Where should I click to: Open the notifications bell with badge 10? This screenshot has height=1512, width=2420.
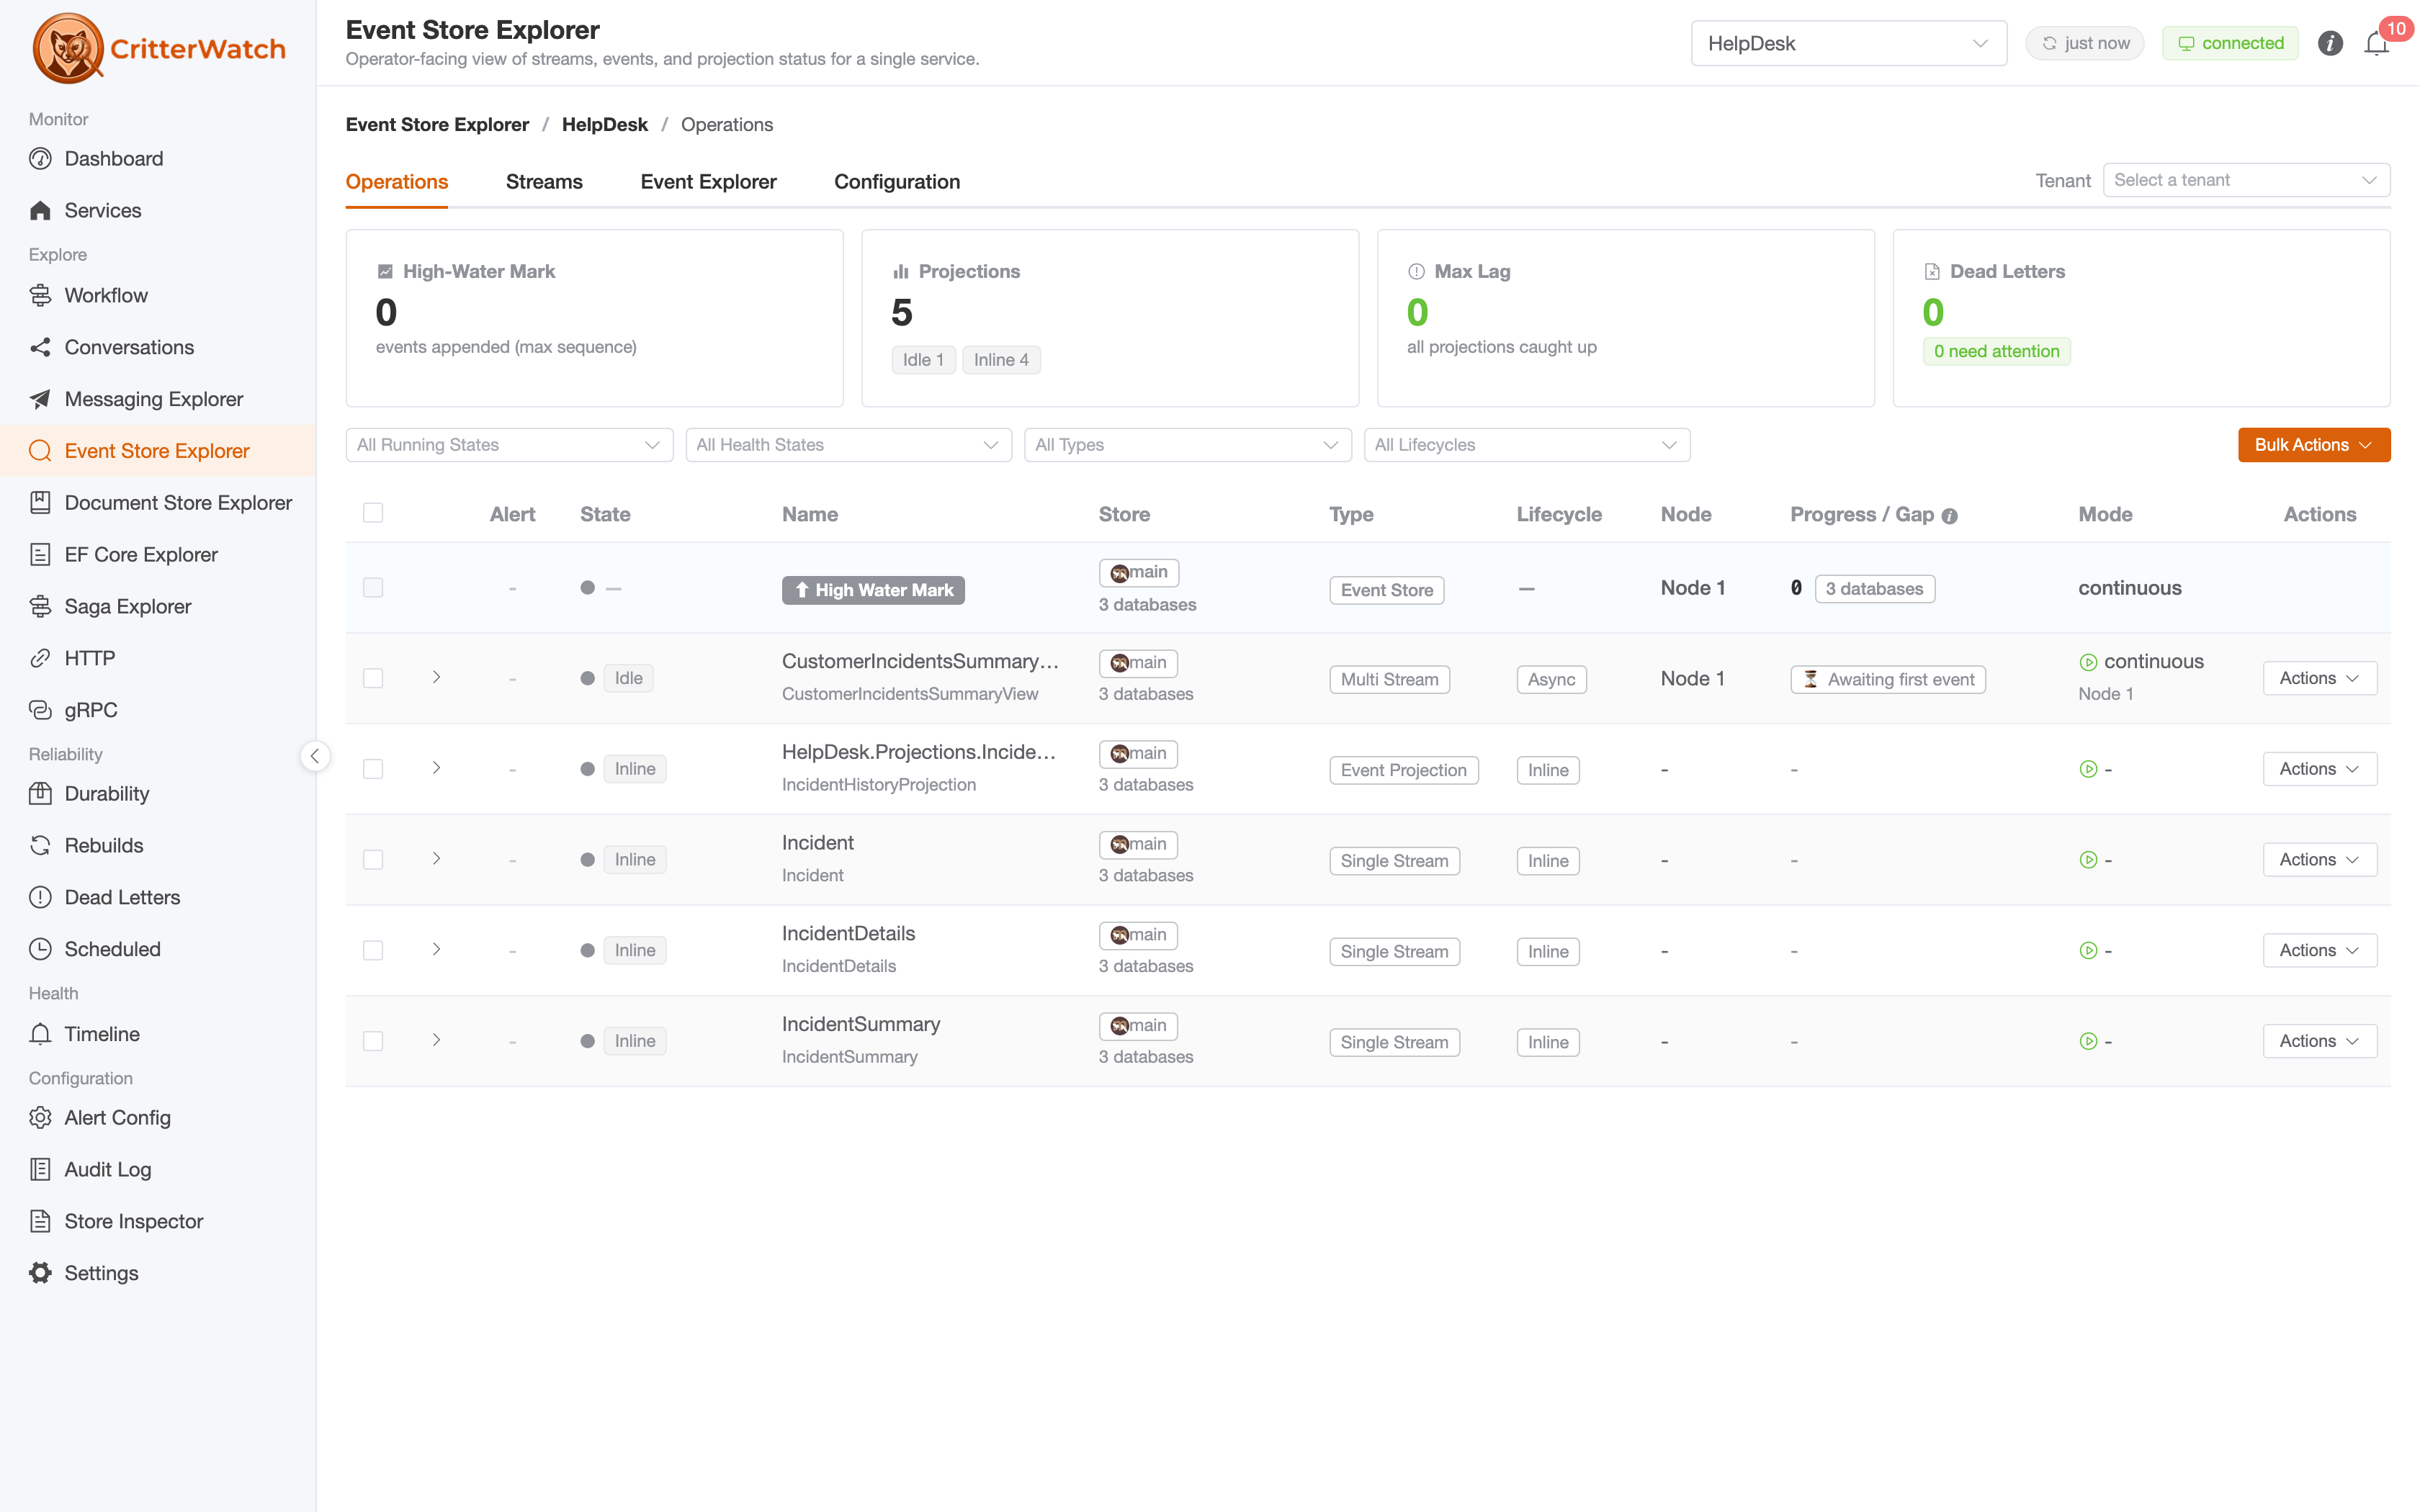tap(2377, 44)
